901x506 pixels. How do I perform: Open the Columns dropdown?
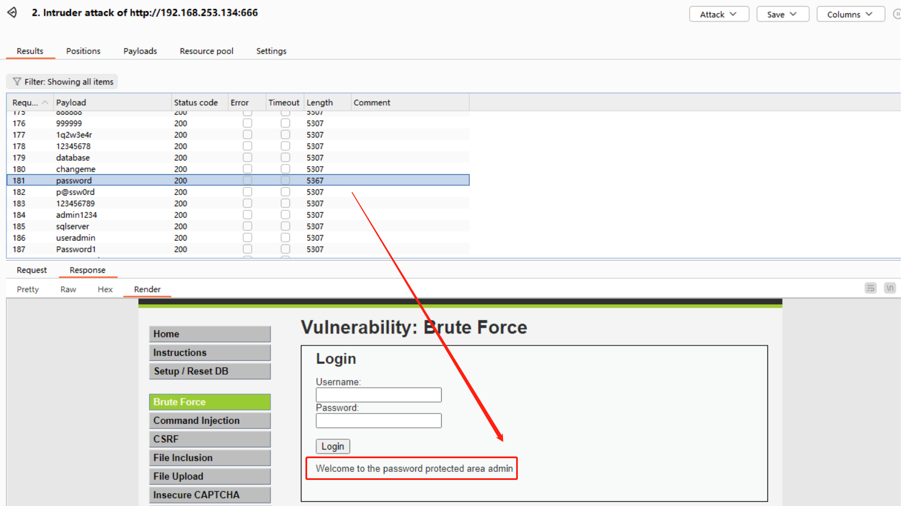tap(849, 14)
